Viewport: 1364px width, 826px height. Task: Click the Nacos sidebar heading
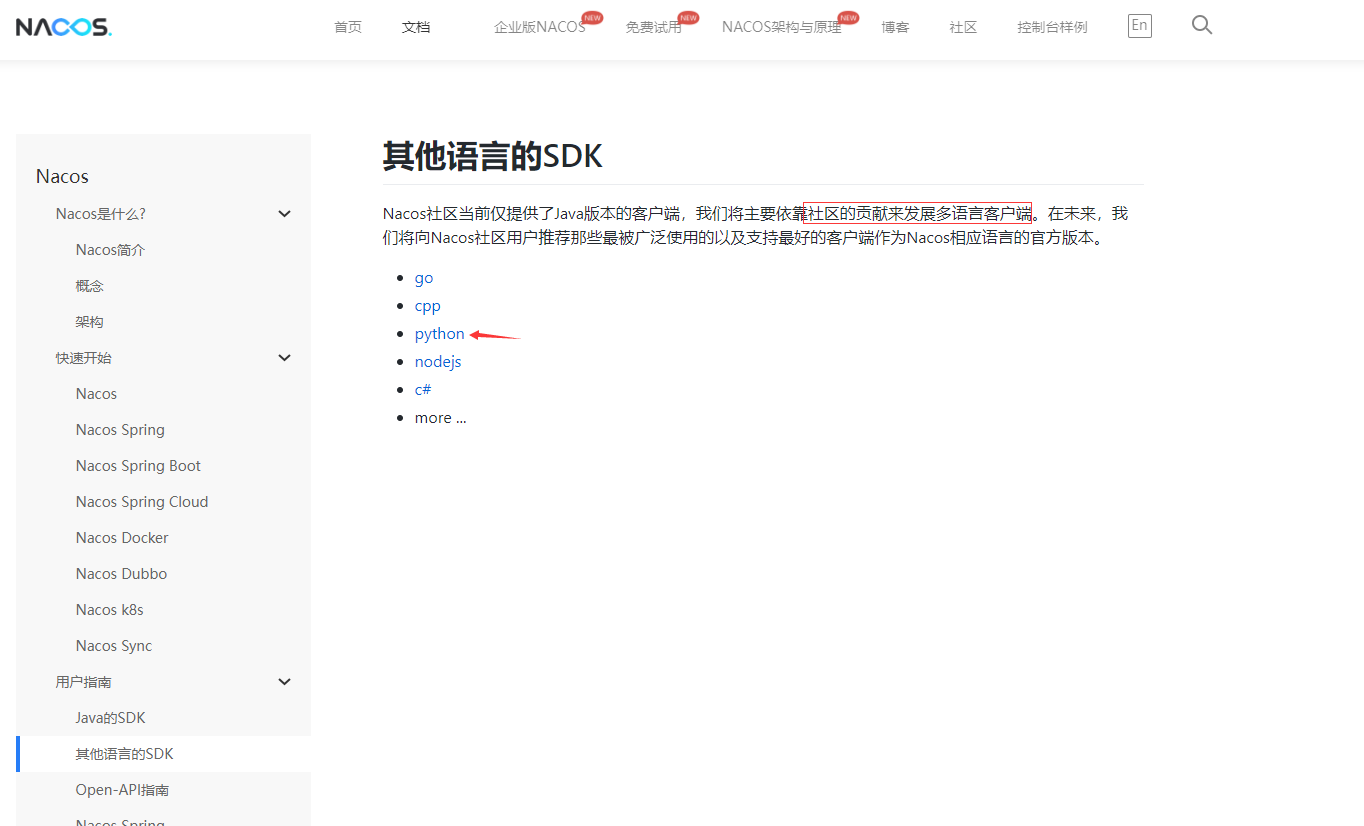point(62,176)
